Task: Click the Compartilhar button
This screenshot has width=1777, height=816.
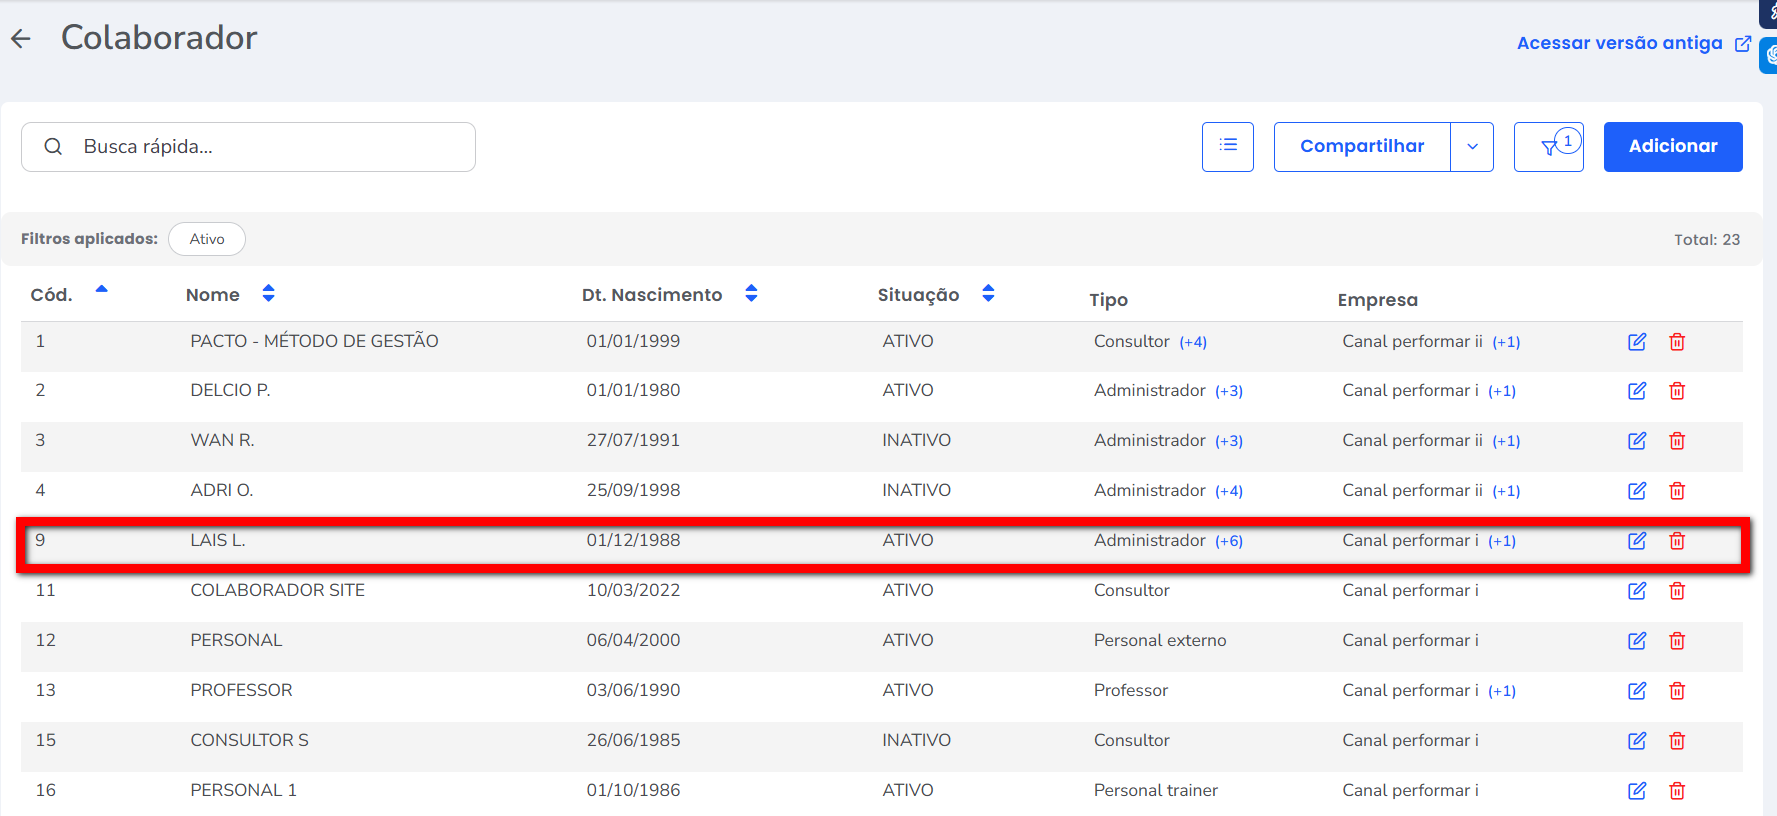Action: (x=1361, y=146)
